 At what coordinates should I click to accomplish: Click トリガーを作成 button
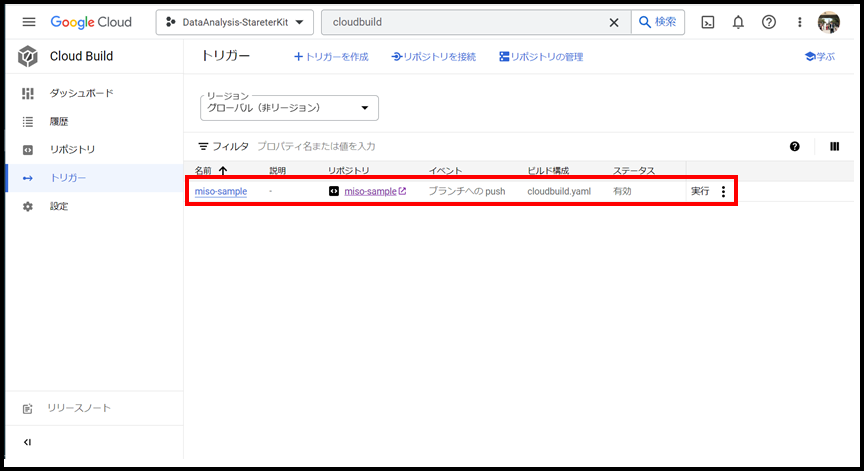331,57
